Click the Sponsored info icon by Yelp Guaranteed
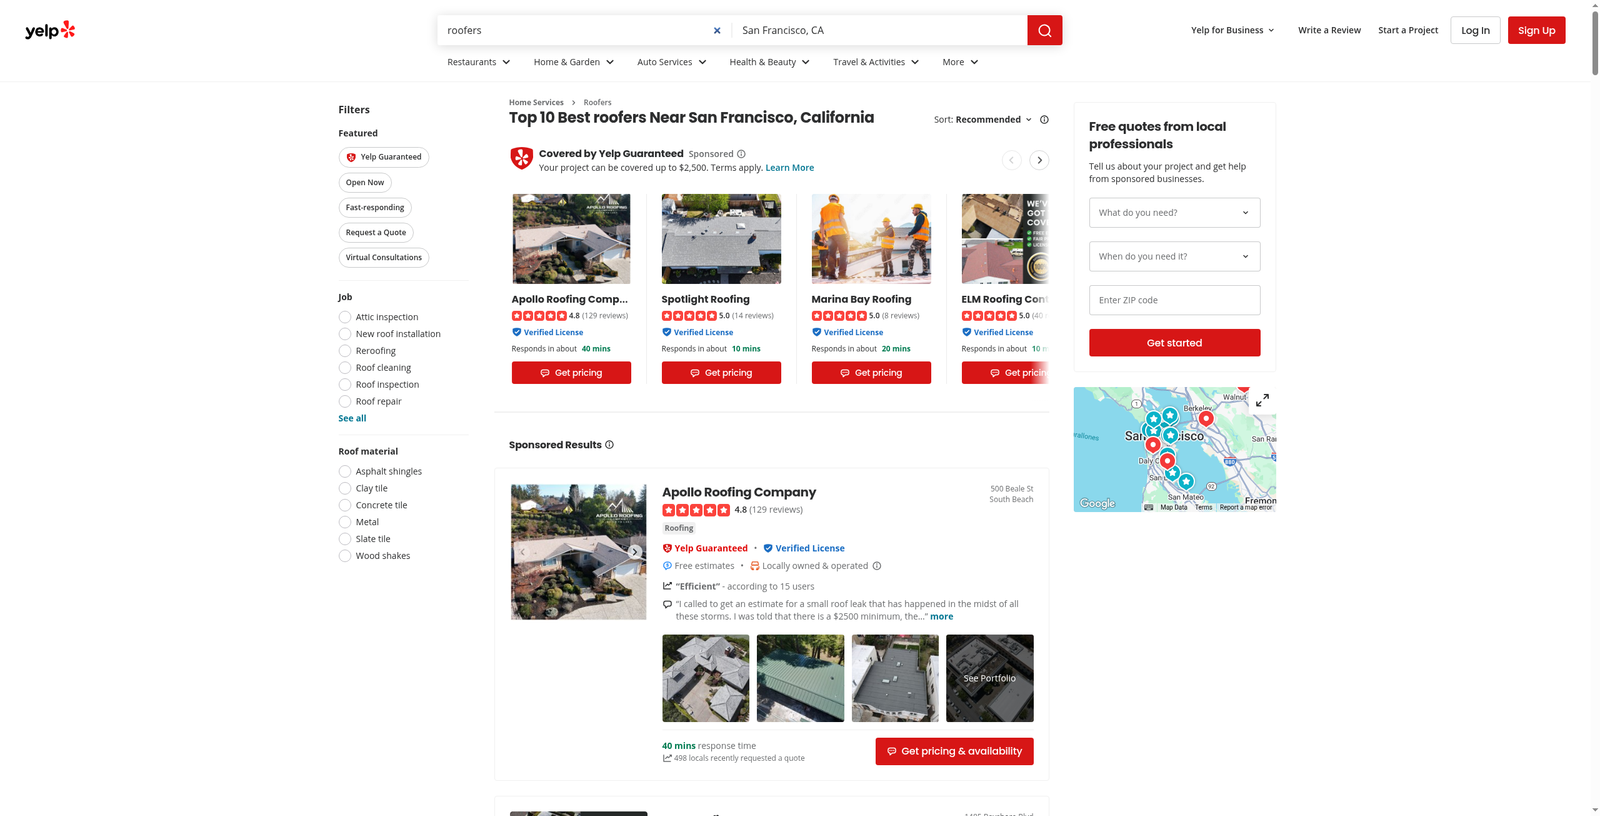 pos(741,154)
